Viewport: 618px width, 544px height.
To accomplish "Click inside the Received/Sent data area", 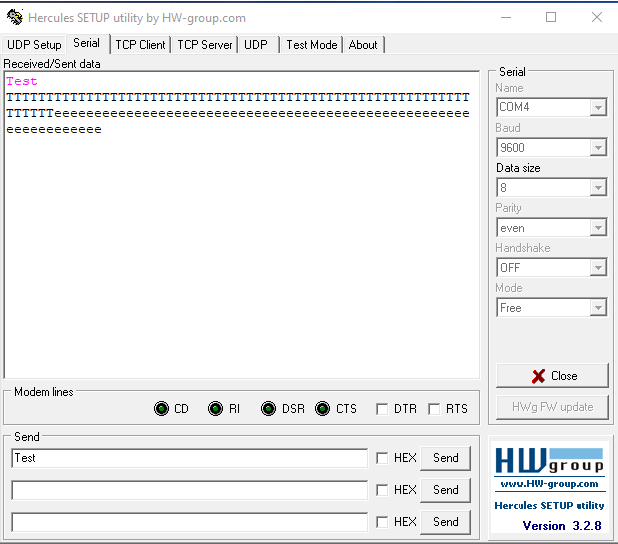I will 242,225.
